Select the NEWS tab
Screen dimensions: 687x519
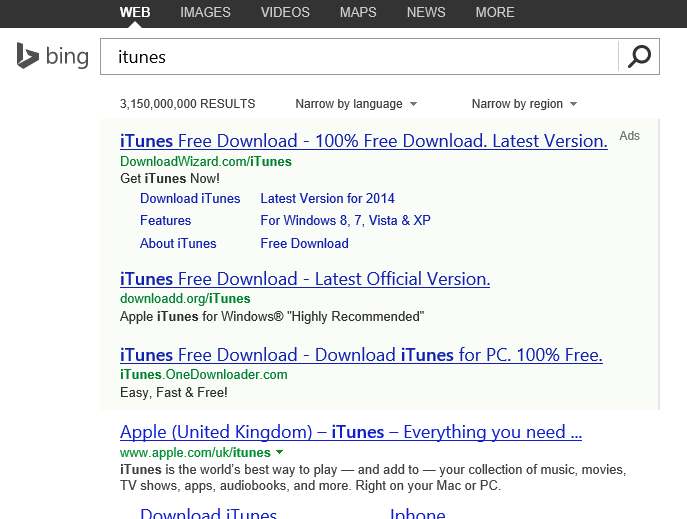[x=426, y=12]
